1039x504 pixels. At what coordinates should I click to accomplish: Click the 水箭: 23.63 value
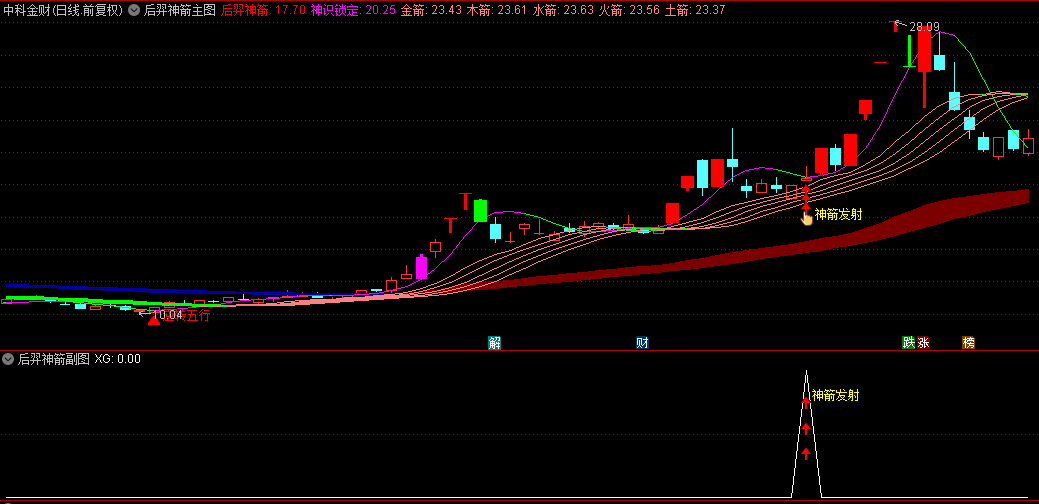point(563,10)
